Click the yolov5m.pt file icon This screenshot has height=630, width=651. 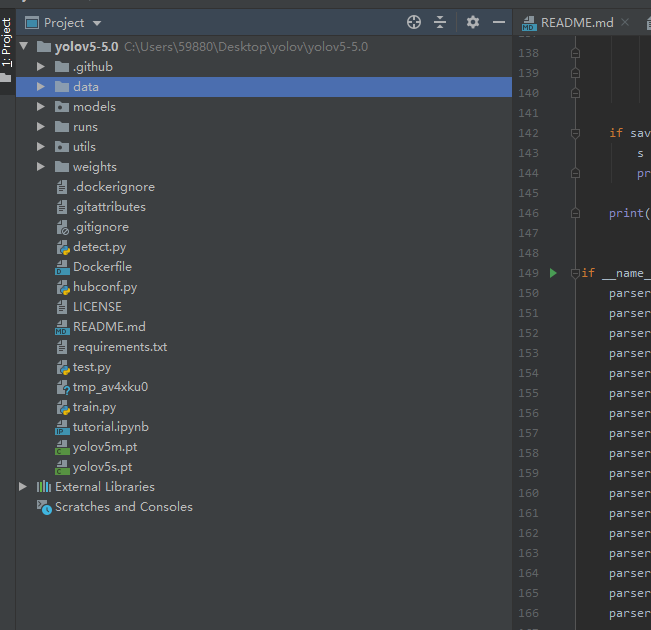point(62,447)
